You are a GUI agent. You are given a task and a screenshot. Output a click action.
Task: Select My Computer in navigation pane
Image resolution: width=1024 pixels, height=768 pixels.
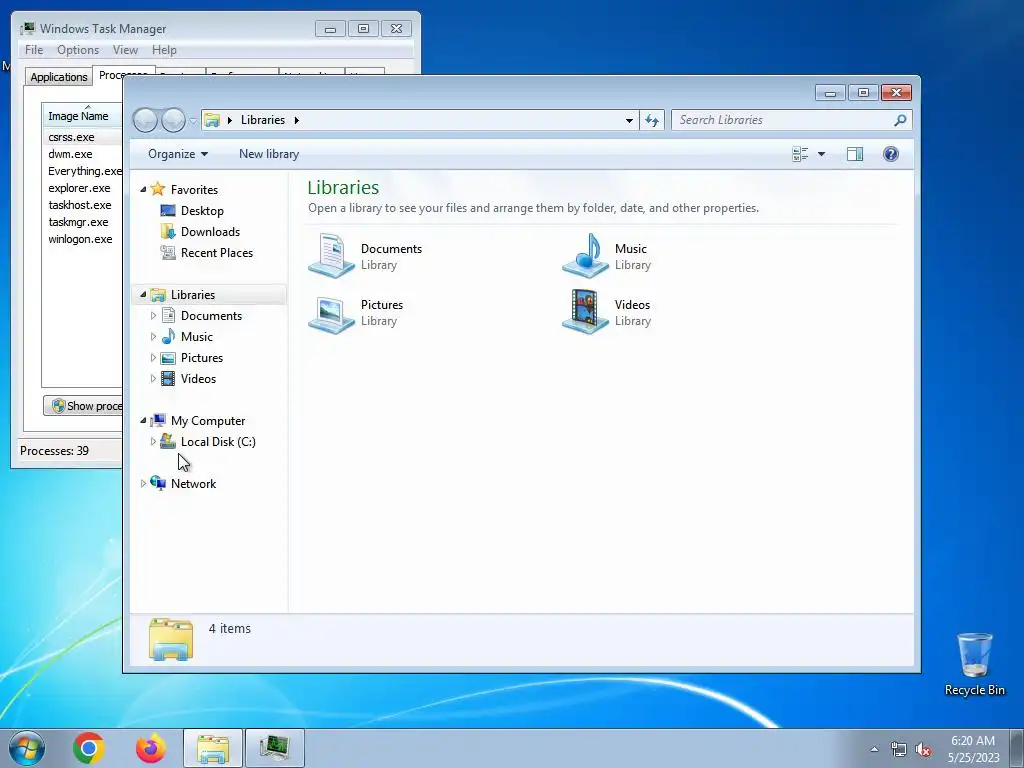click(x=208, y=421)
